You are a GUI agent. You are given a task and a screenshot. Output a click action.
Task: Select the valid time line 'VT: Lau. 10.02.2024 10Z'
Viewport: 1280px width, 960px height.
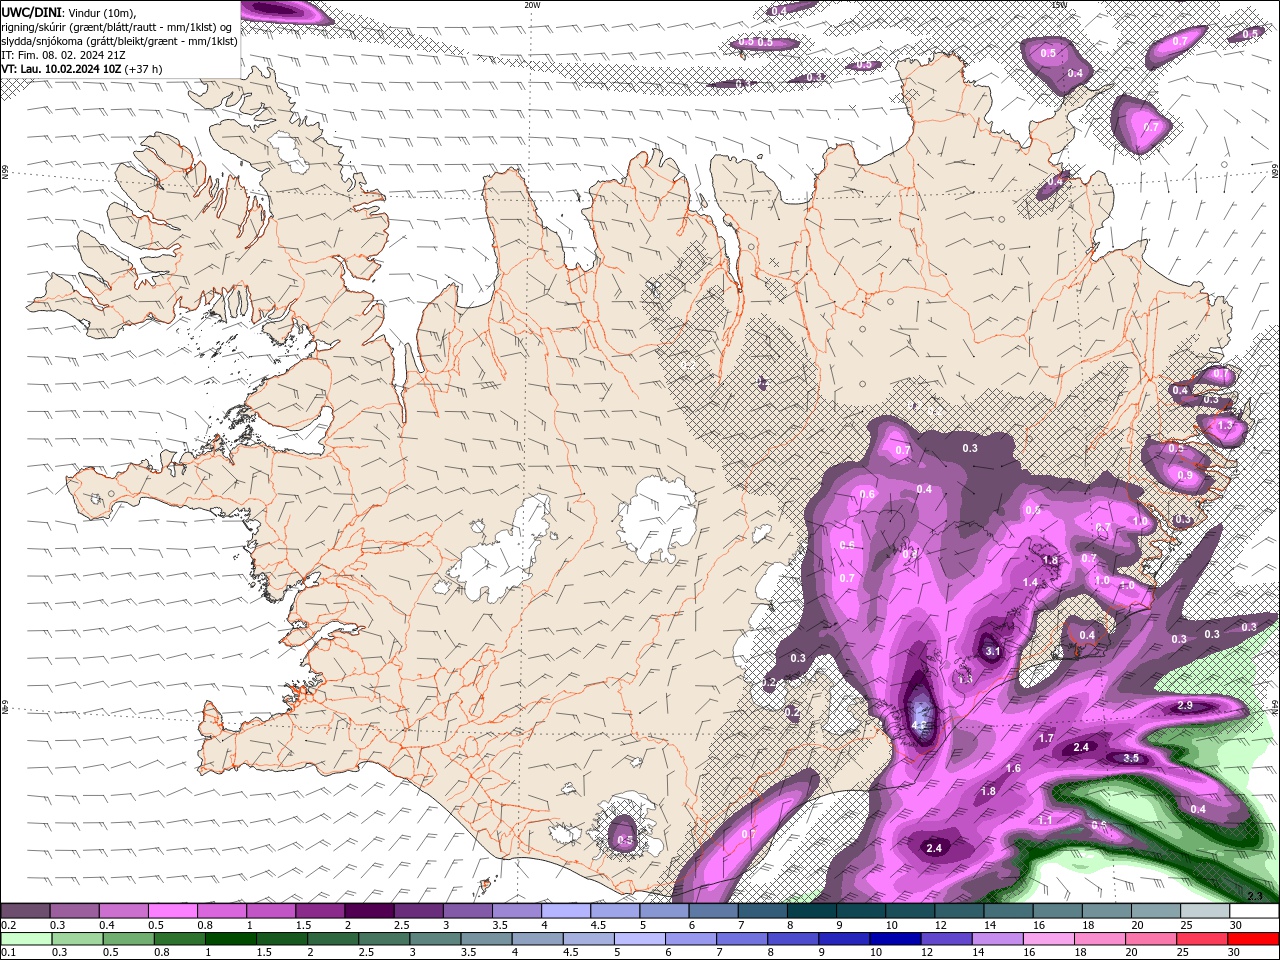click(x=62, y=69)
